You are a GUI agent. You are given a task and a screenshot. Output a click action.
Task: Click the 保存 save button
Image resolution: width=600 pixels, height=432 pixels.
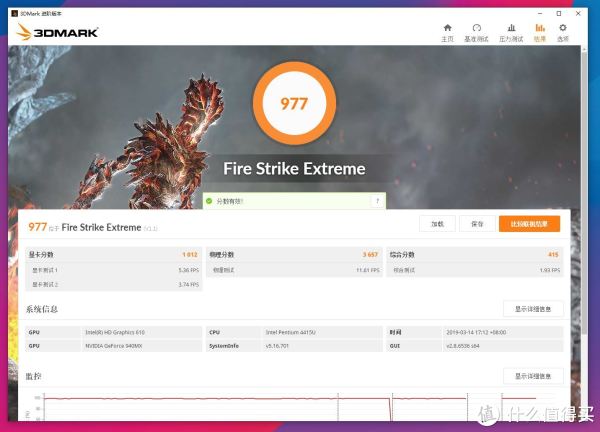click(477, 224)
